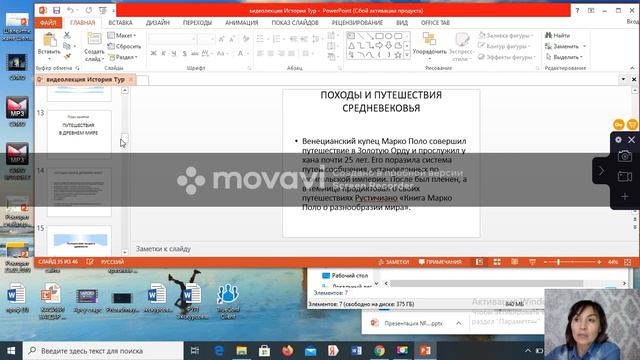
Task: Click Movavi video recording icon
Action: 624,176
